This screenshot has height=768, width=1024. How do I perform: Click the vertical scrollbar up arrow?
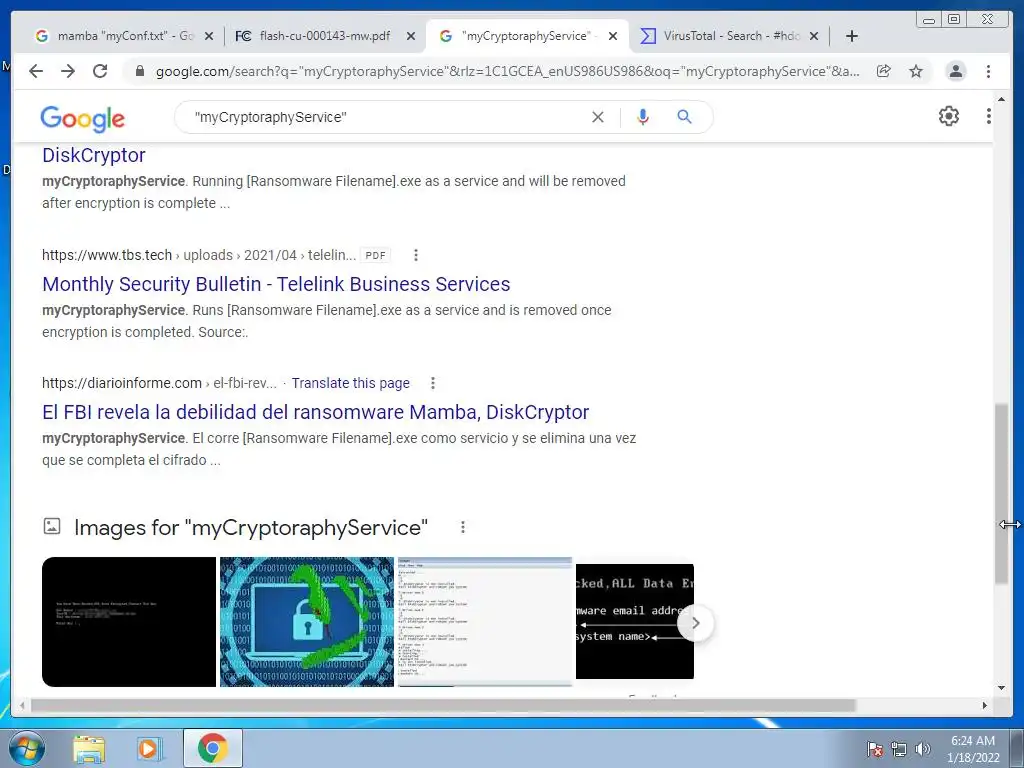click(x=1001, y=100)
